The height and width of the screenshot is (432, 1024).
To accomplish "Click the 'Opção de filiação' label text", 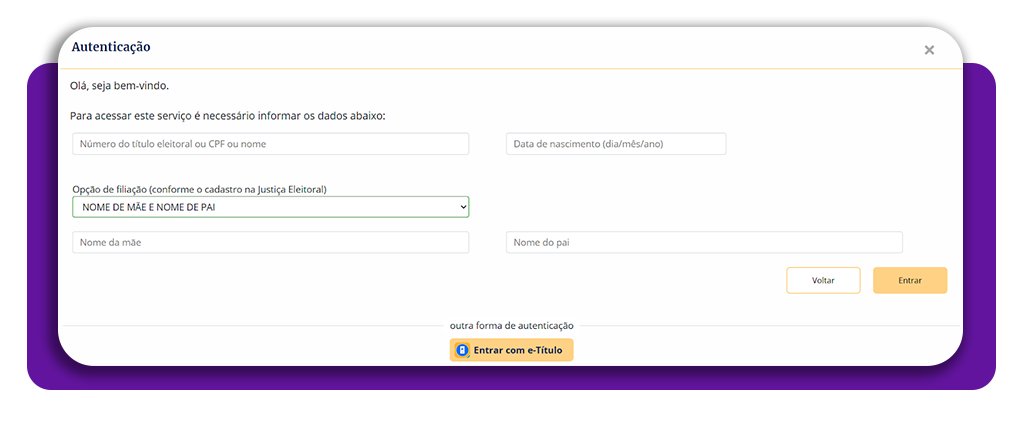I will pyautogui.click(x=199, y=189).
